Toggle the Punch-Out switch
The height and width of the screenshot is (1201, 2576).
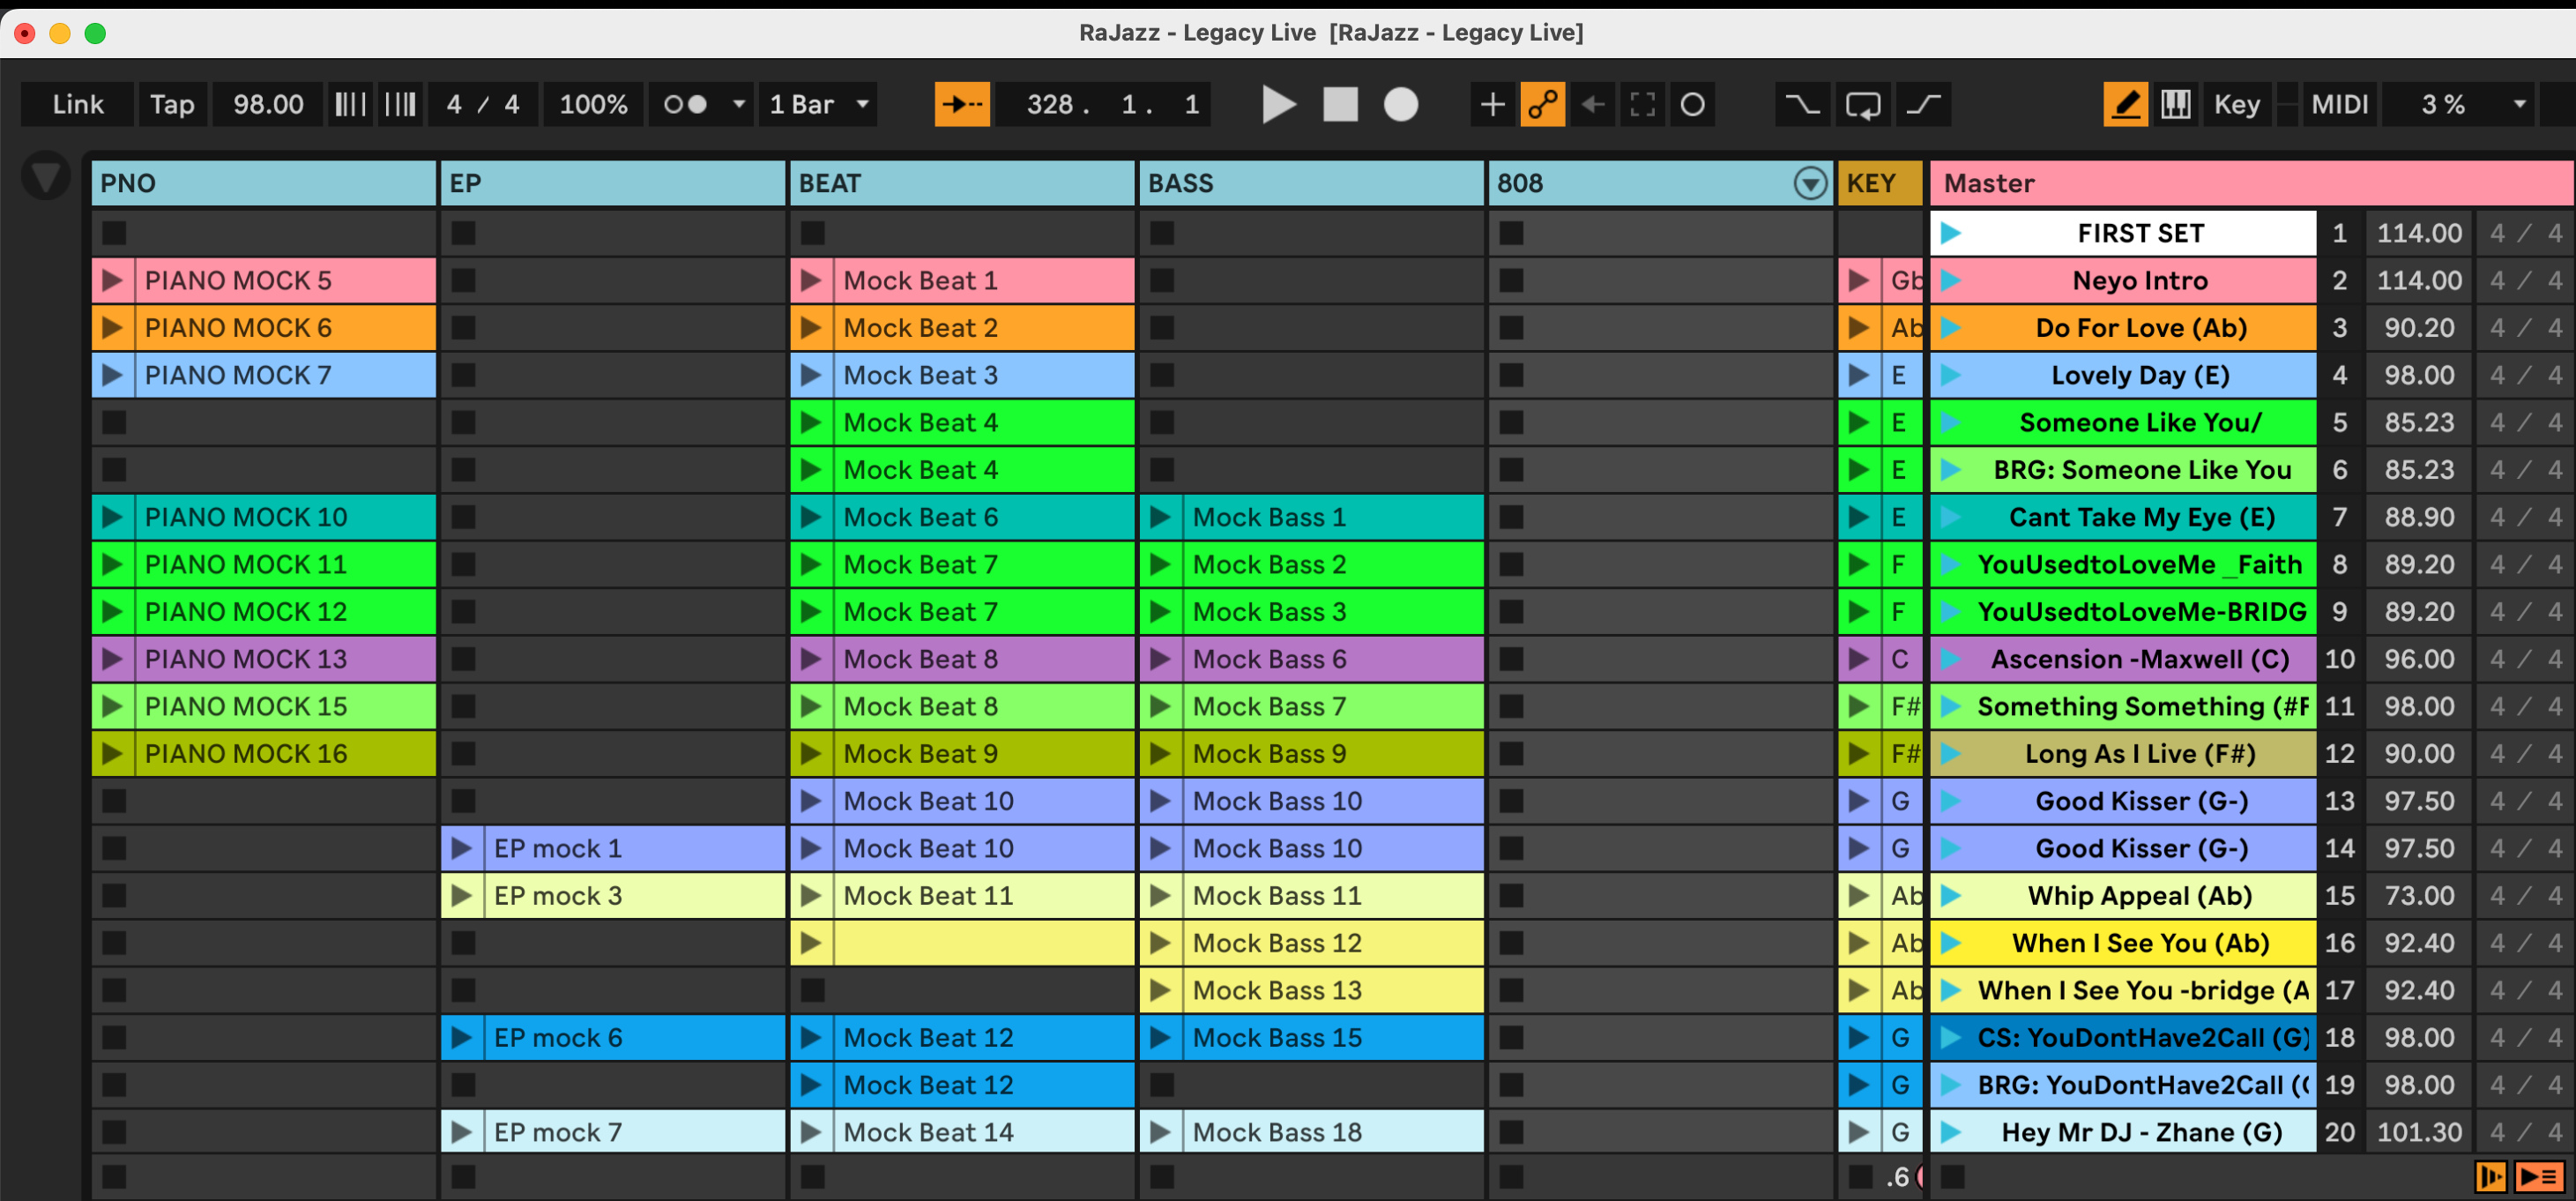pyautogui.click(x=1923, y=105)
